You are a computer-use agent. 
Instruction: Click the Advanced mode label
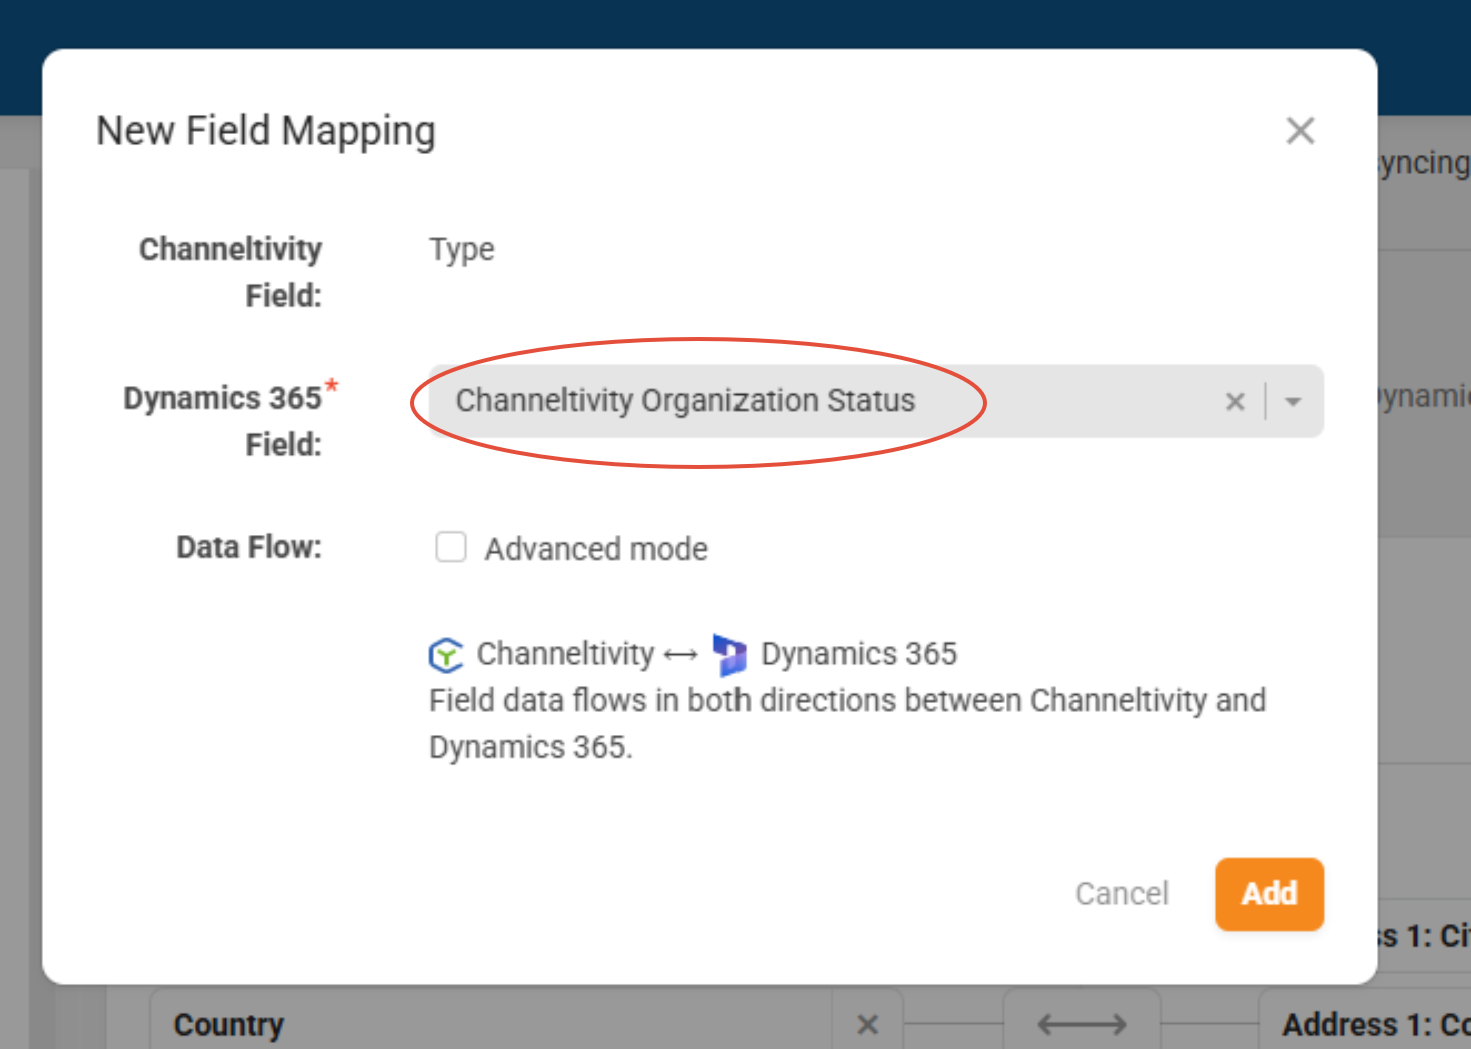point(596,549)
